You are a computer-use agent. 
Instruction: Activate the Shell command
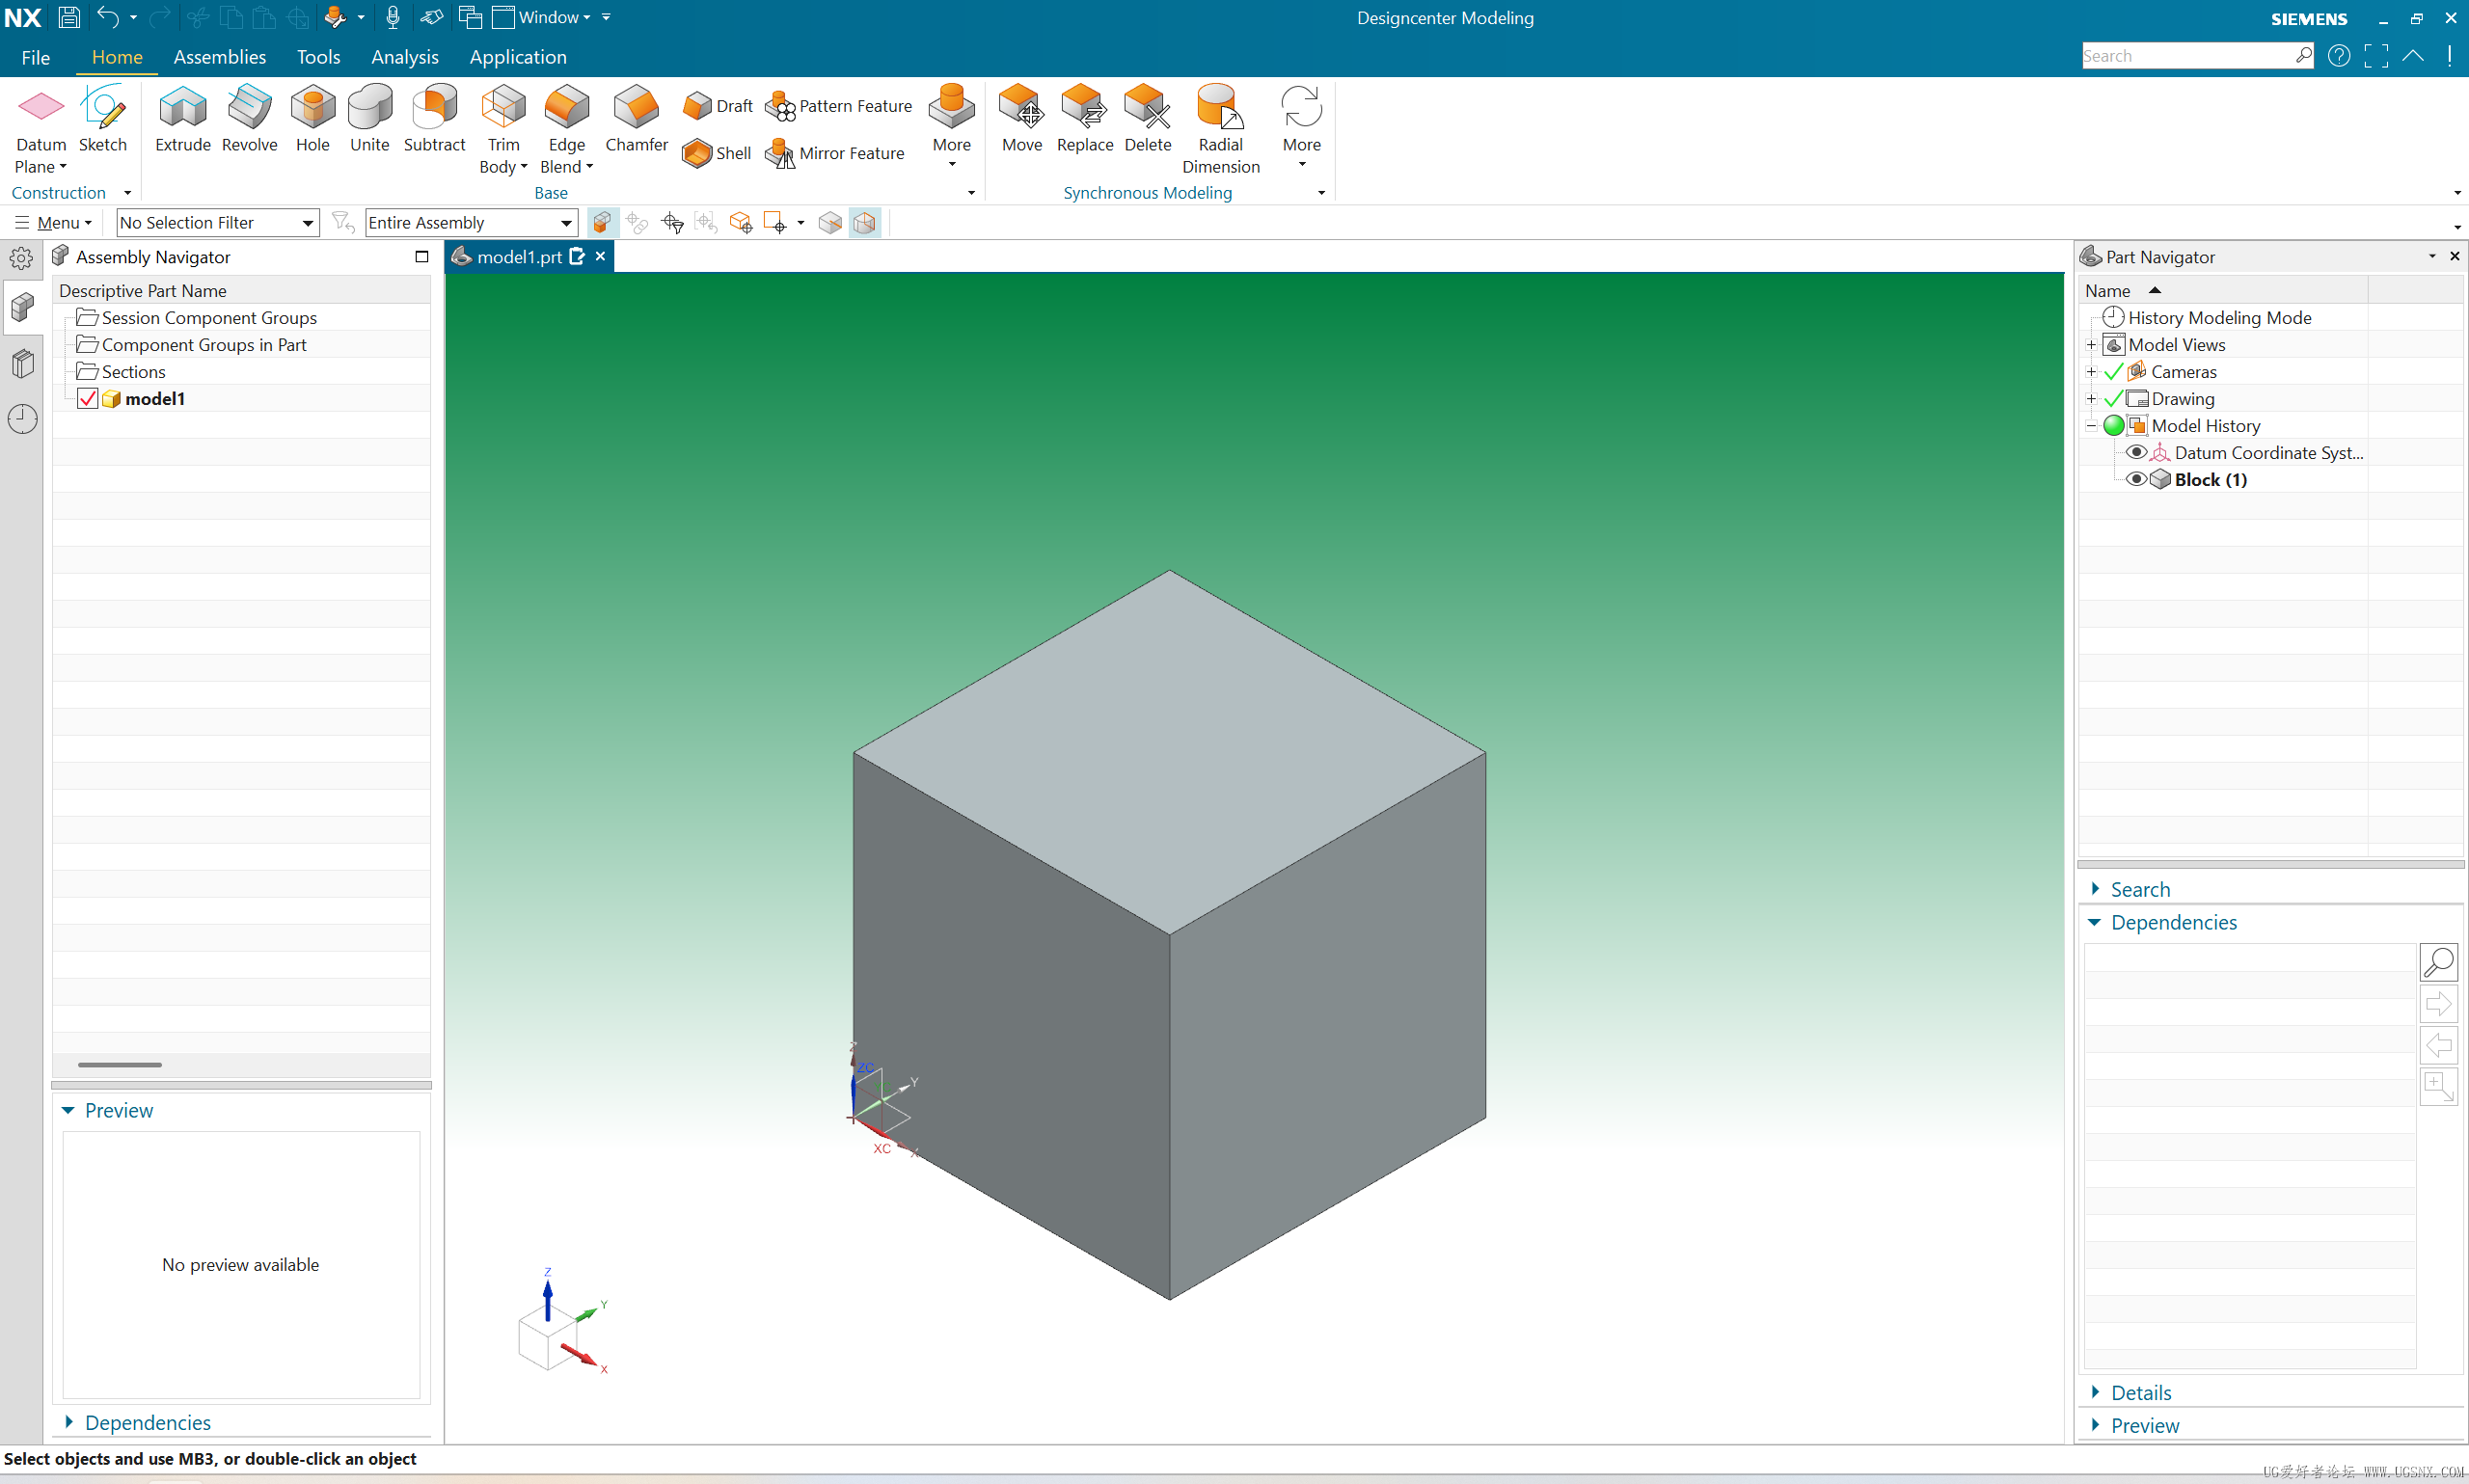point(717,153)
